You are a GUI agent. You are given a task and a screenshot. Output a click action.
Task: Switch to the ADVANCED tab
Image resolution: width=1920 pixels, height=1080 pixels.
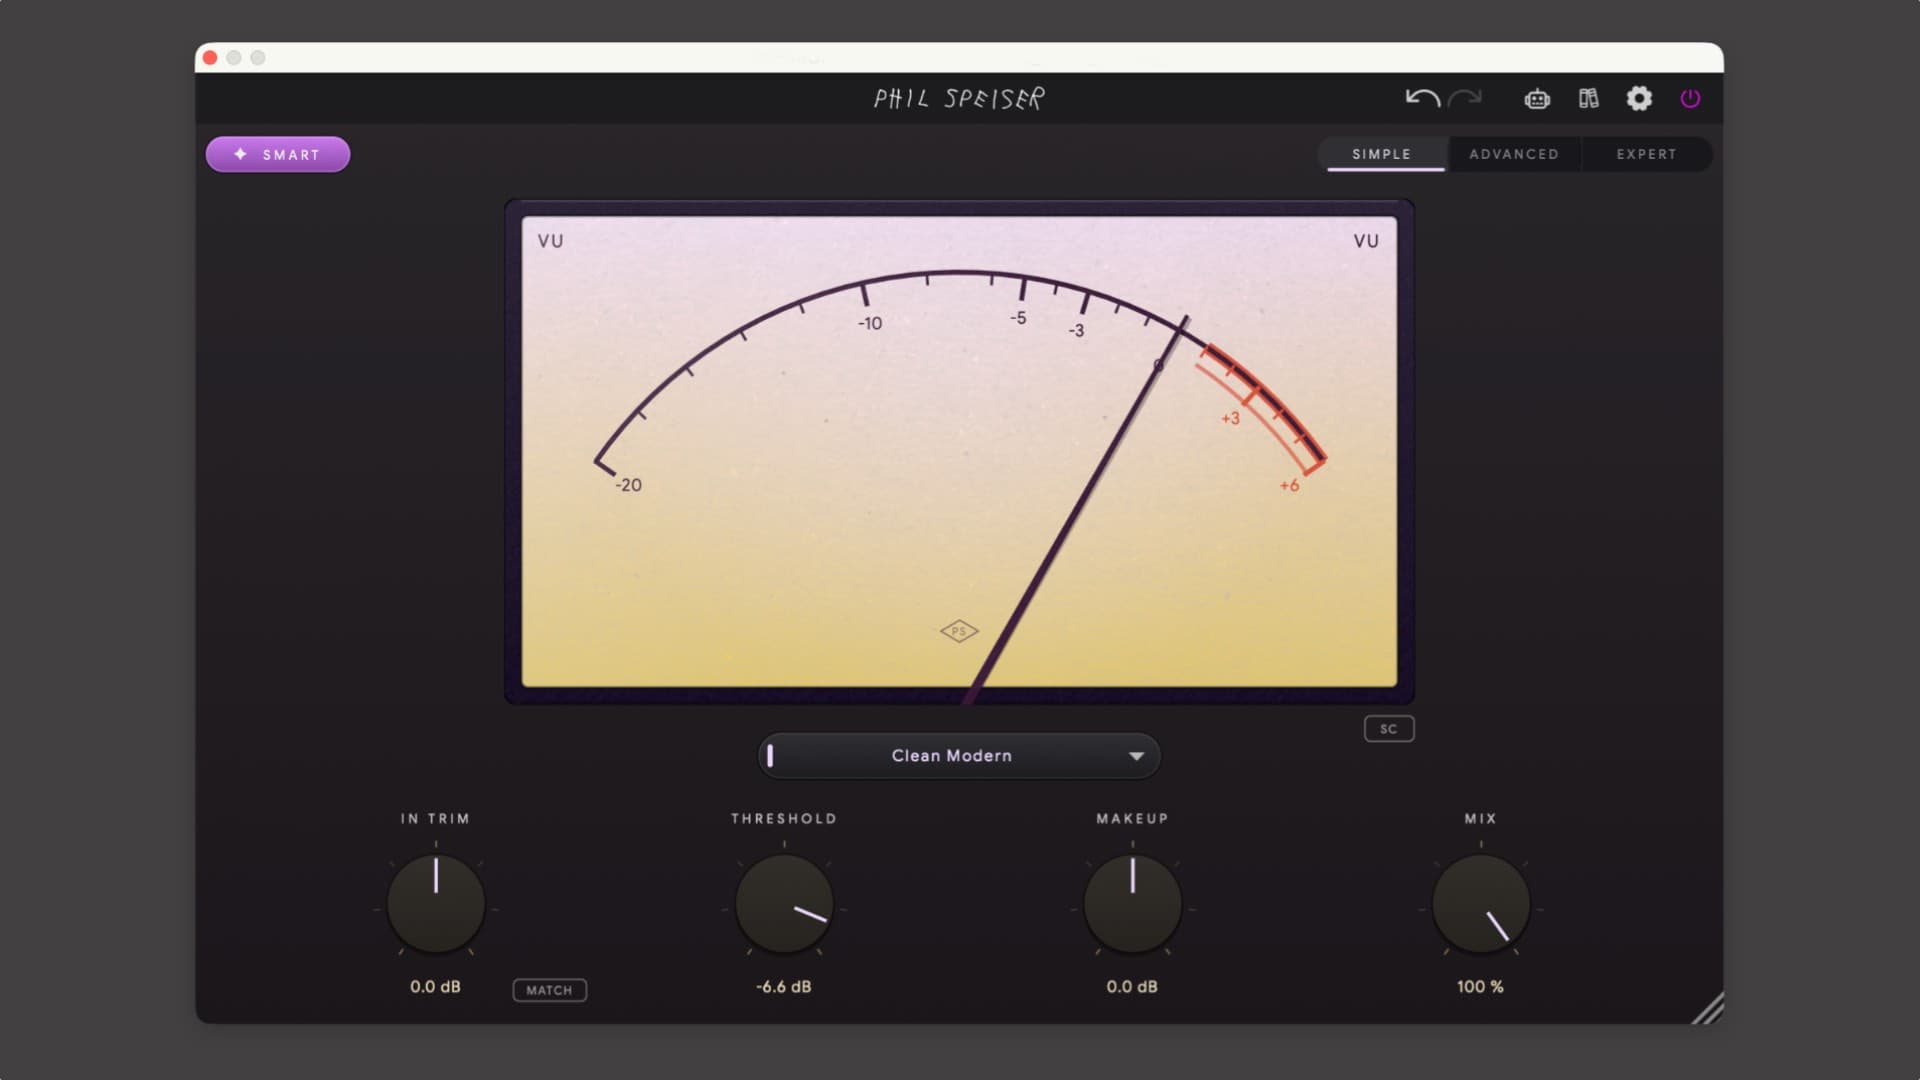tap(1514, 154)
